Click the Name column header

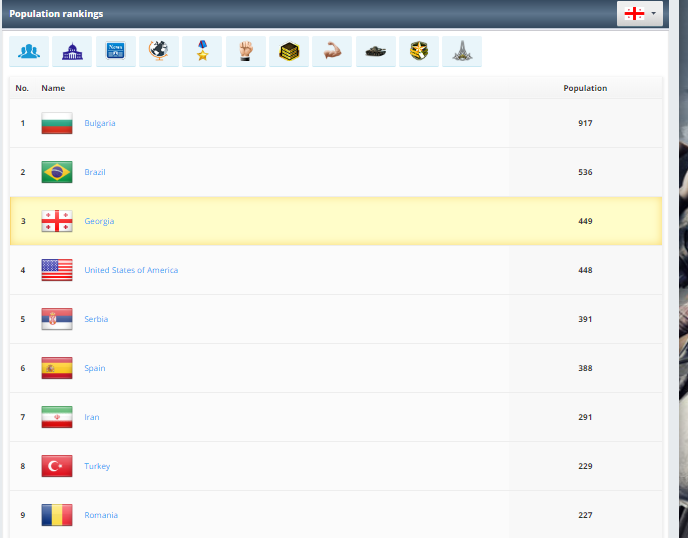coord(53,88)
